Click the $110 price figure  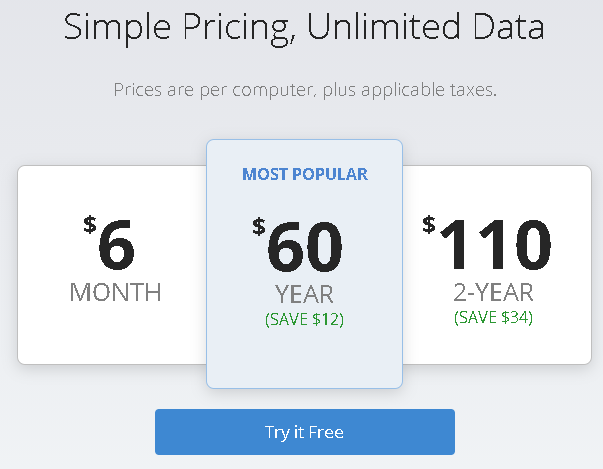(x=495, y=243)
